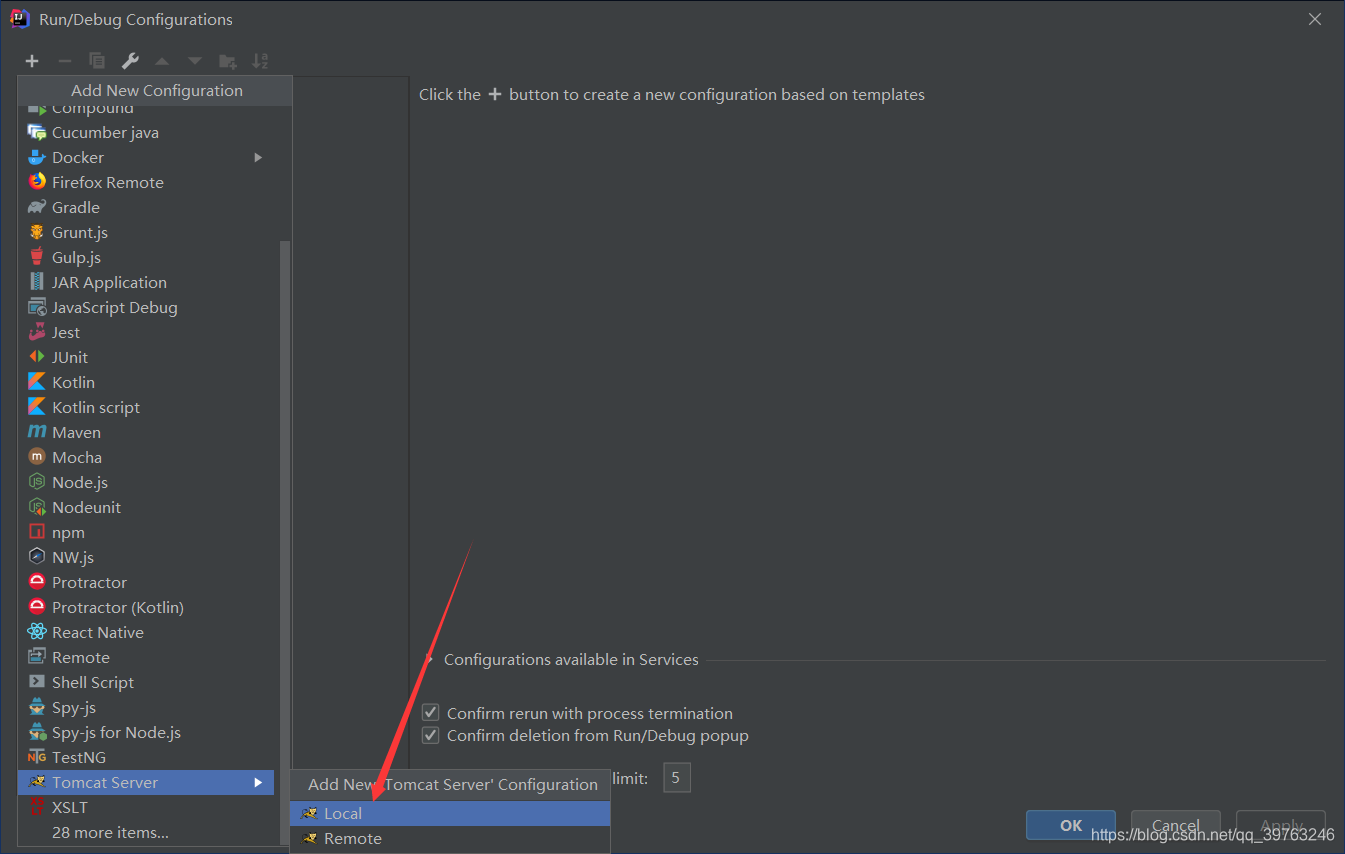The image size is (1345, 854).
Task: Expand the Docker submenu arrow
Action: click(258, 157)
